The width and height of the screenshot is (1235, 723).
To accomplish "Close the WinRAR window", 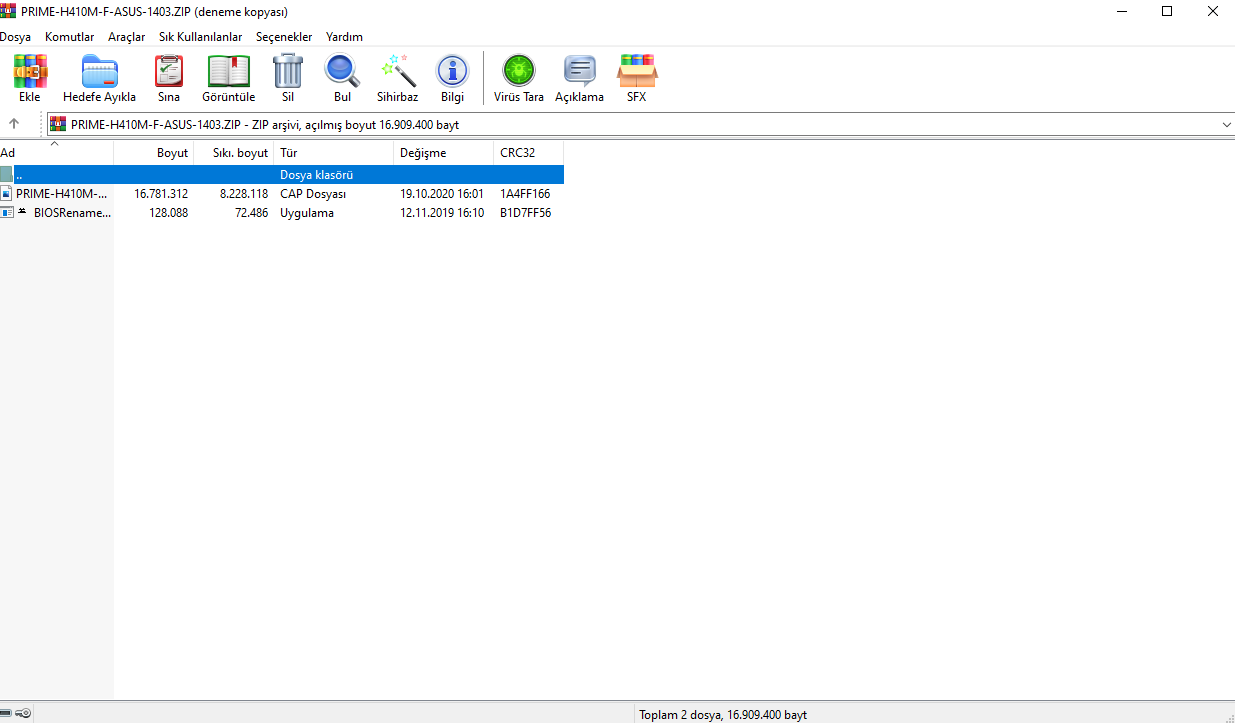I will click(x=1212, y=11).
